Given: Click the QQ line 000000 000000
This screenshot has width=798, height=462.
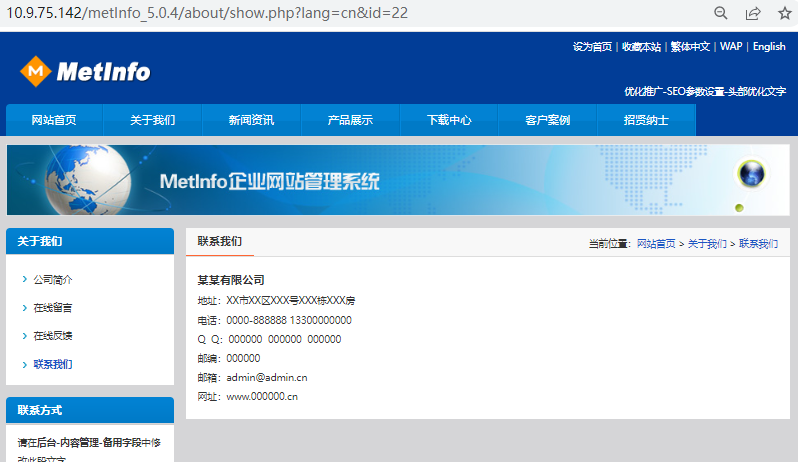Looking at the screenshot, I should pyautogui.click(x=269, y=339).
